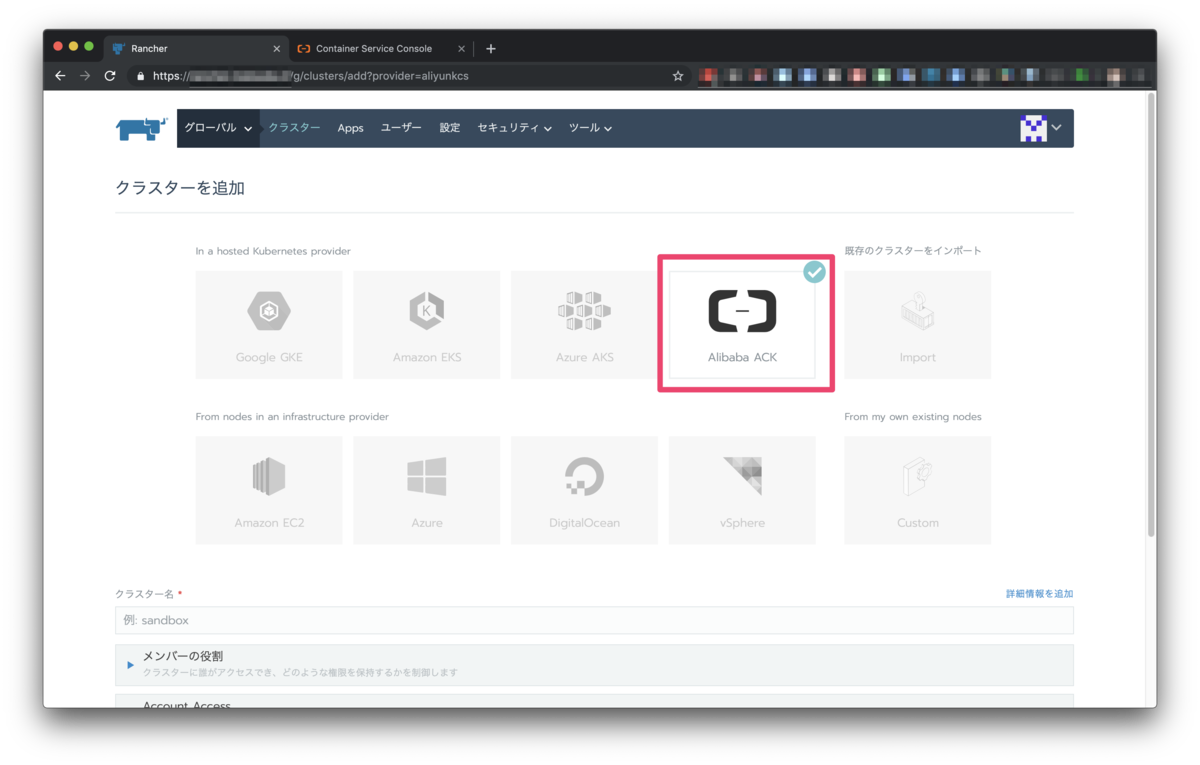Select the Amazon EKS provider card
Screen dimensions: 1200x765
point(427,325)
